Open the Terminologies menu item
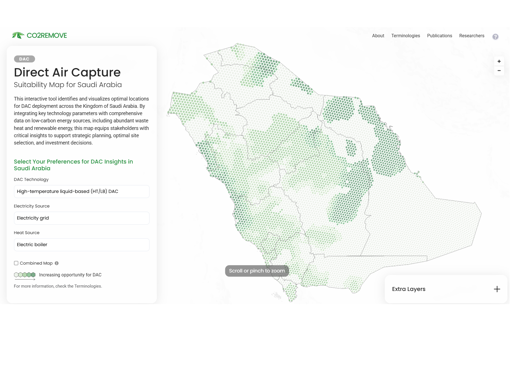Image resolution: width=519 pixels, height=380 pixels. [x=405, y=36]
